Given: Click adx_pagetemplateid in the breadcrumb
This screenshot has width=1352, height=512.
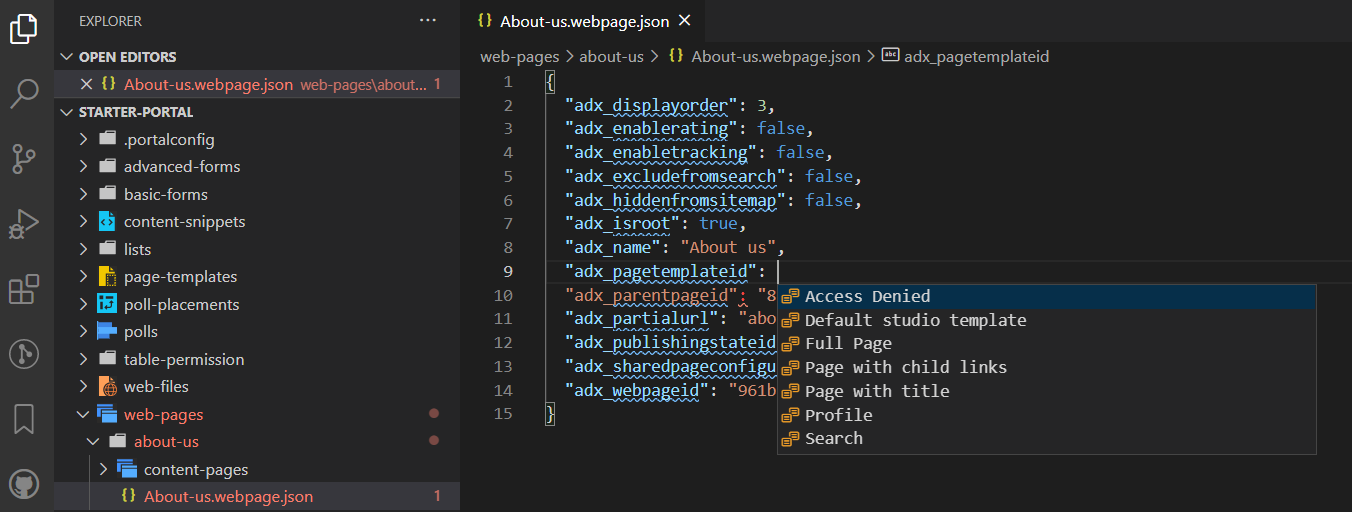Looking at the screenshot, I should [x=975, y=57].
